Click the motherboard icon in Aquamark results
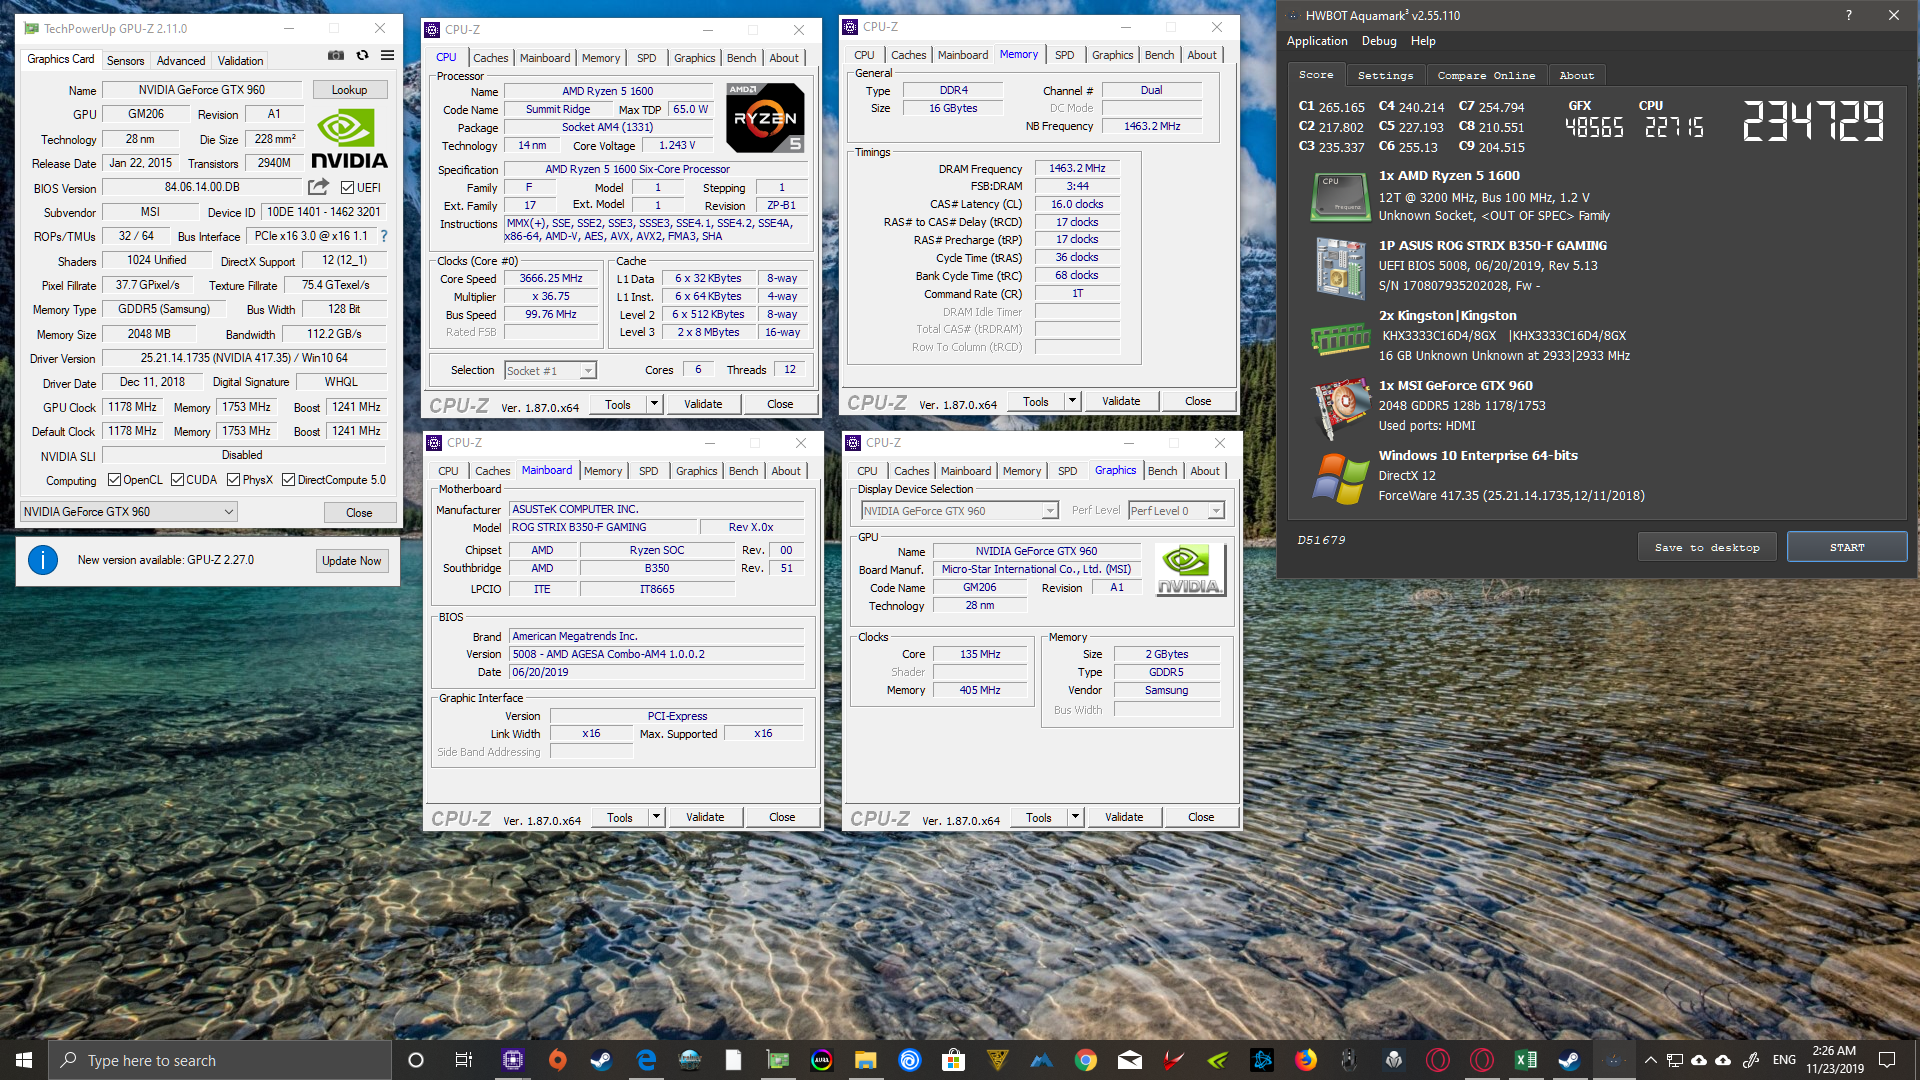The image size is (1920, 1080). 1340,267
